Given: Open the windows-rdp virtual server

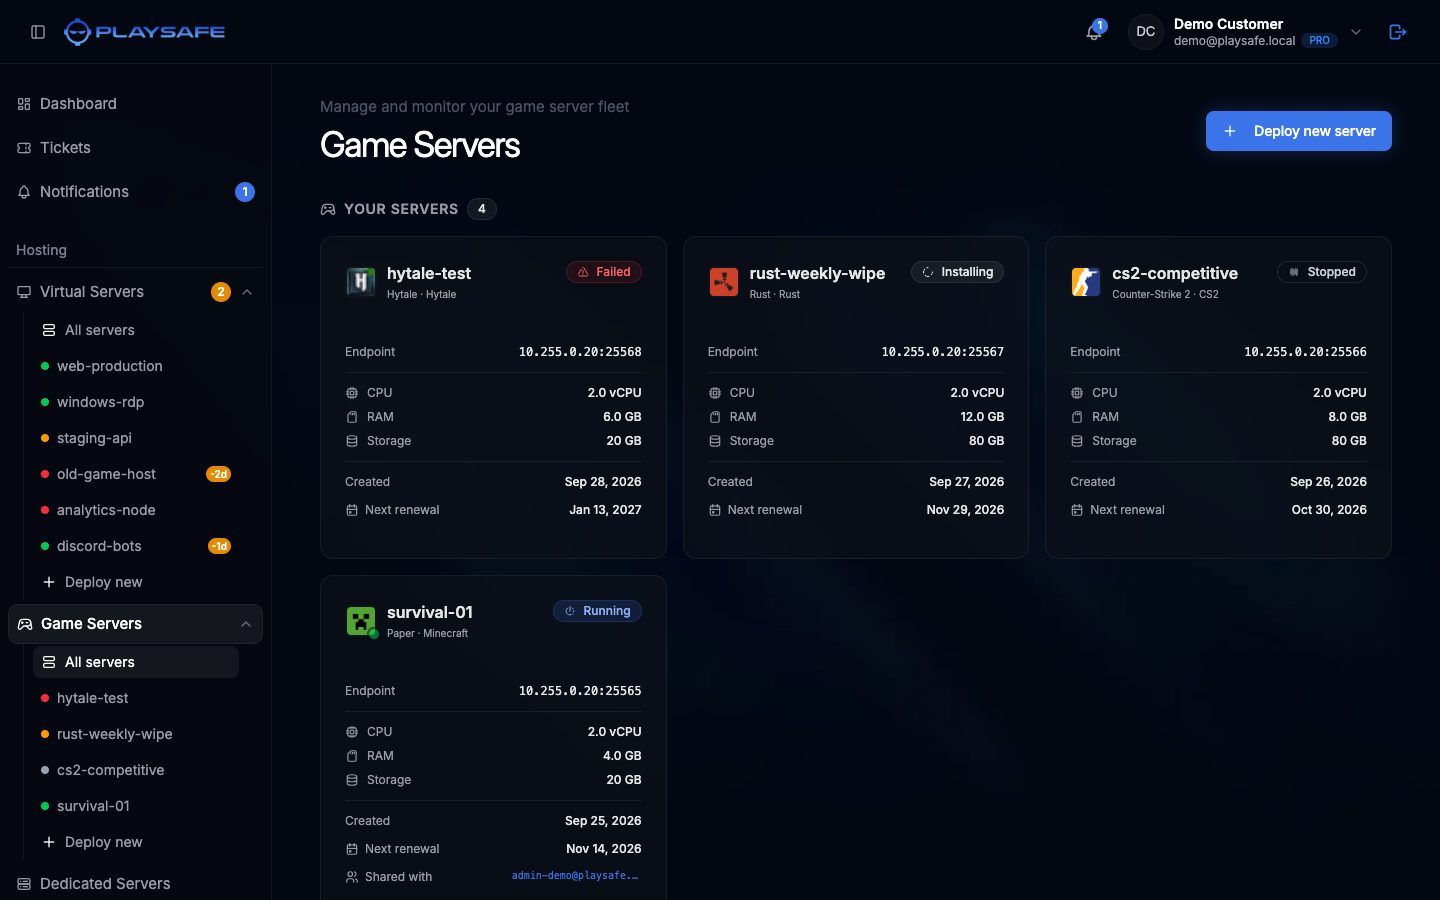Looking at the screenshot, I should (136, 402).
